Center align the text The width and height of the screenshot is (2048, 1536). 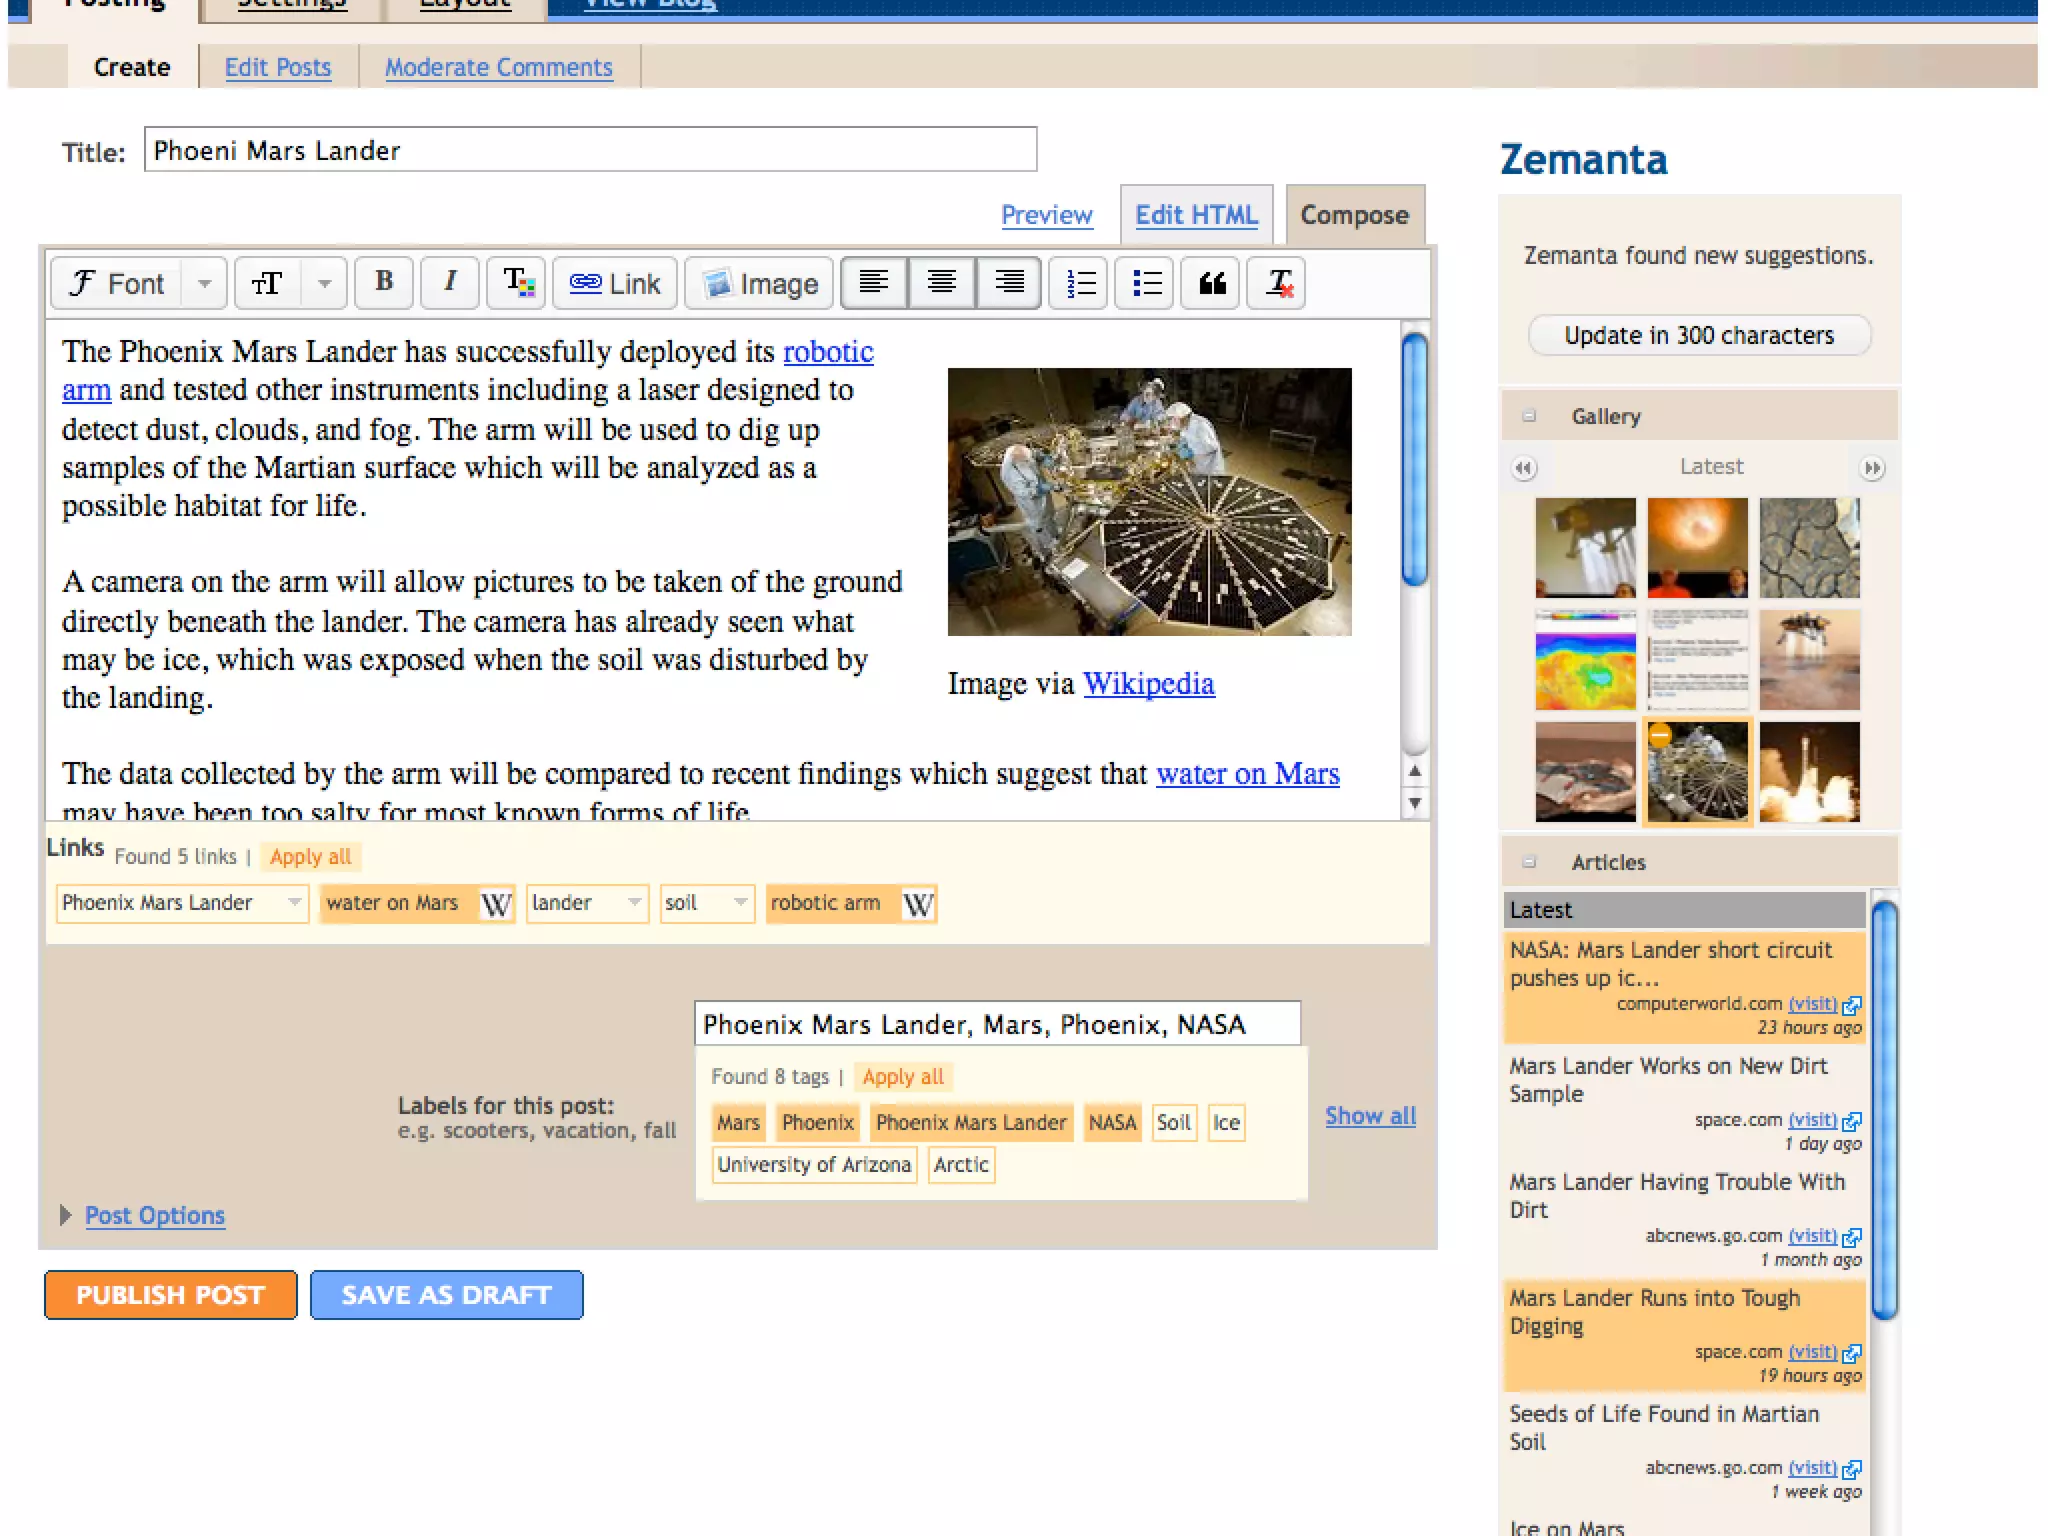tap(941, 283)
